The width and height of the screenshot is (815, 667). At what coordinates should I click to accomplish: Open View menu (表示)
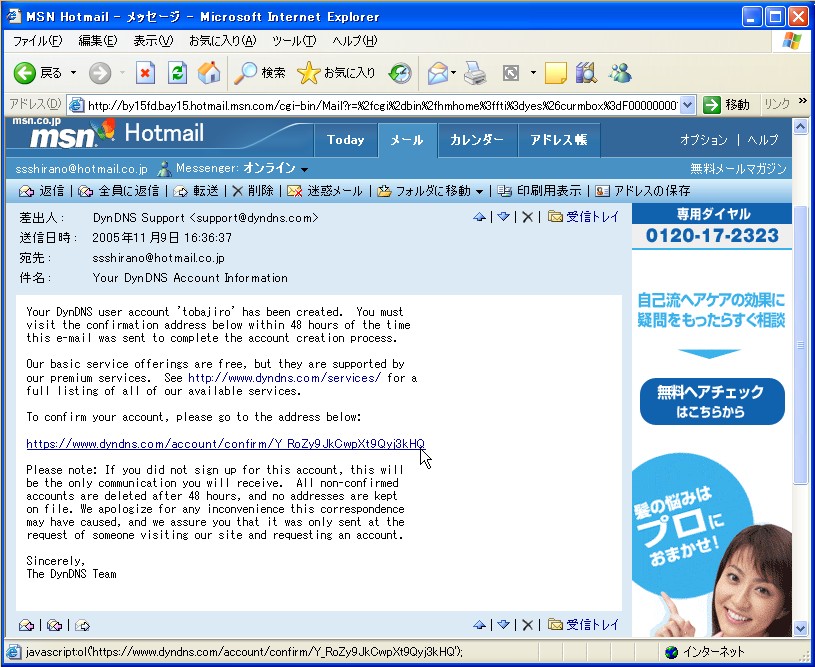[153, 41]
